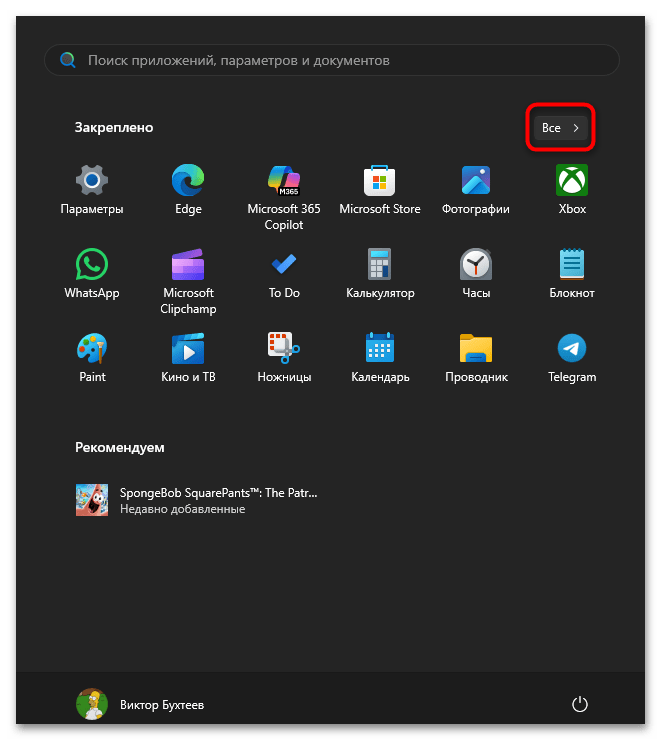
Task: Open Microsoft 365 Copilot
Action: point(284,197)
